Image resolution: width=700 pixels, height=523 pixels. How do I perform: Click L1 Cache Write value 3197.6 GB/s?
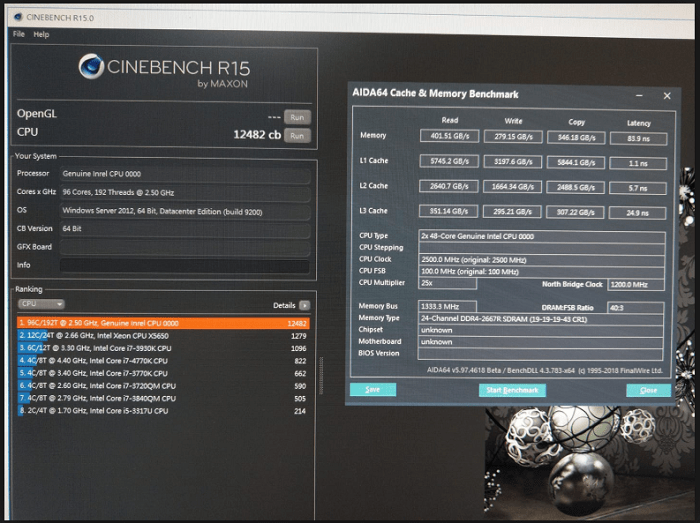512,162
